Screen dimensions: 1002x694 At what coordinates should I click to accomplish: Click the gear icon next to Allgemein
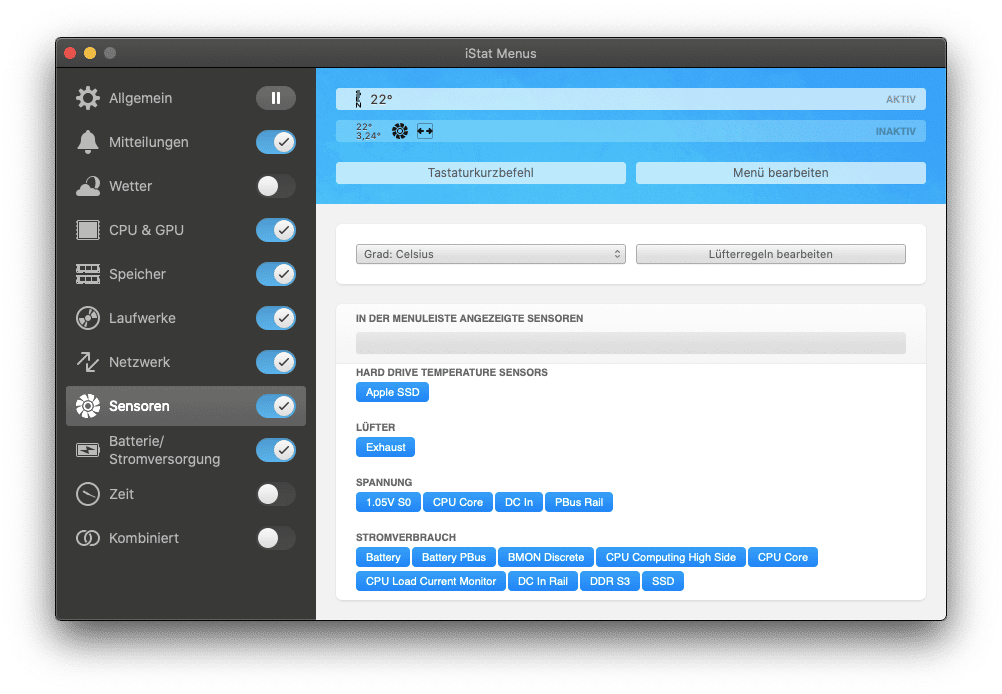(x=88, y=98)
